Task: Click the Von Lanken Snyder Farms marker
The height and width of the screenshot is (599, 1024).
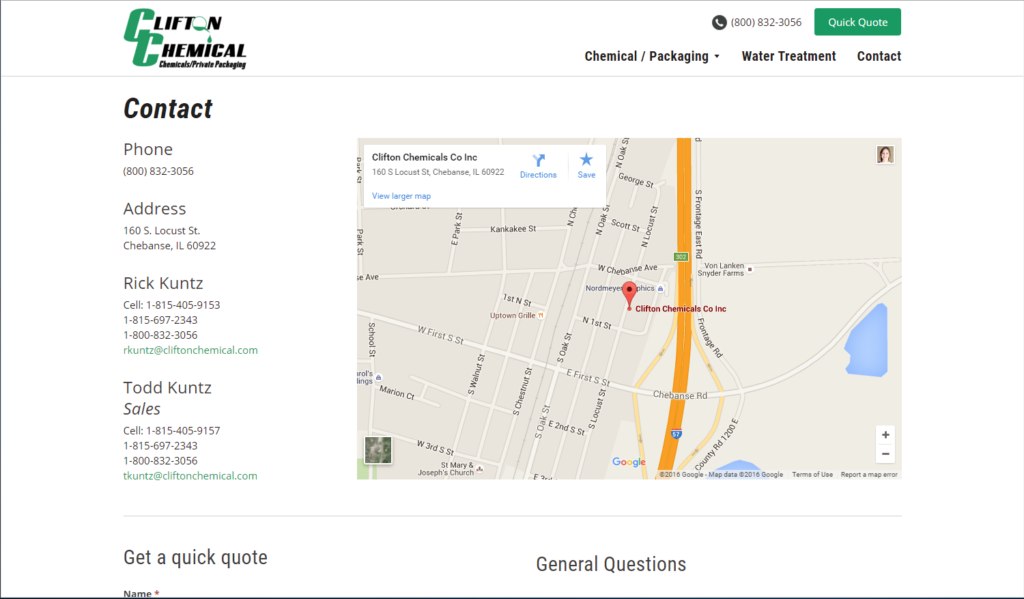Action: [750, 269]
